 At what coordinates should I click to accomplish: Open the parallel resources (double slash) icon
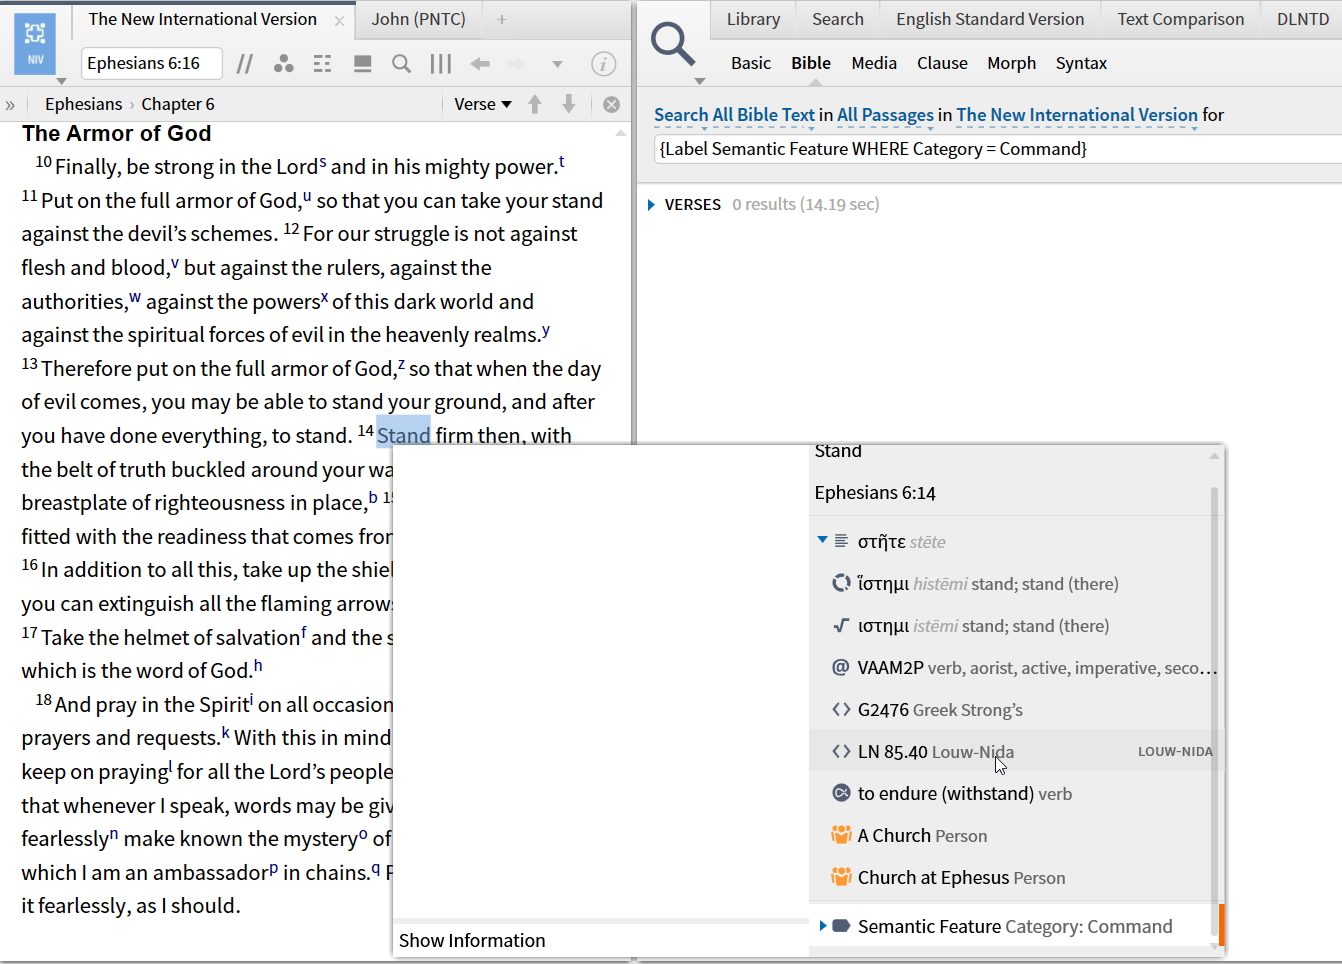click(245, 64)
